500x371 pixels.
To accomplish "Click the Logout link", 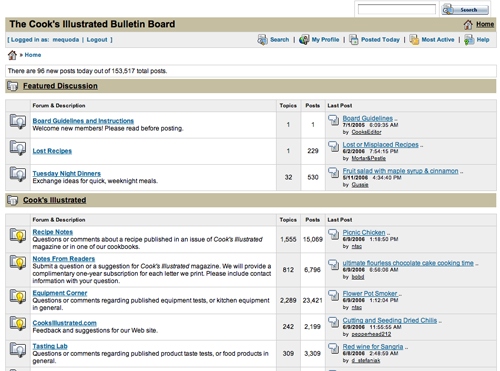I will pyautogui.click(x=97, y=40).
